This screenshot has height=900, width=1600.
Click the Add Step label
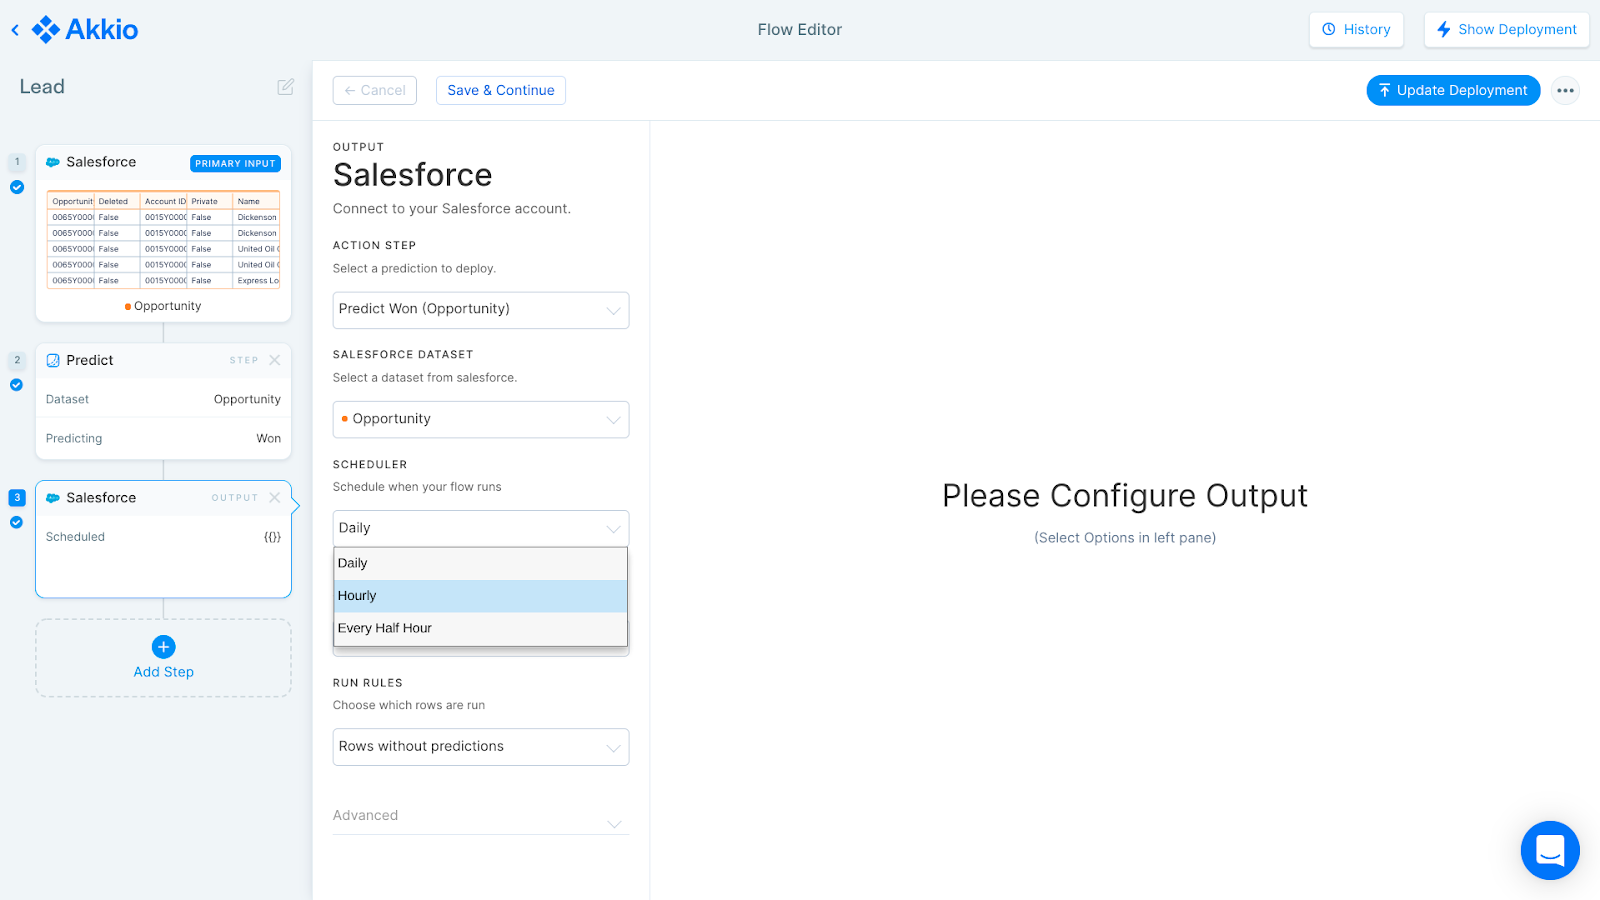point(164,672)
